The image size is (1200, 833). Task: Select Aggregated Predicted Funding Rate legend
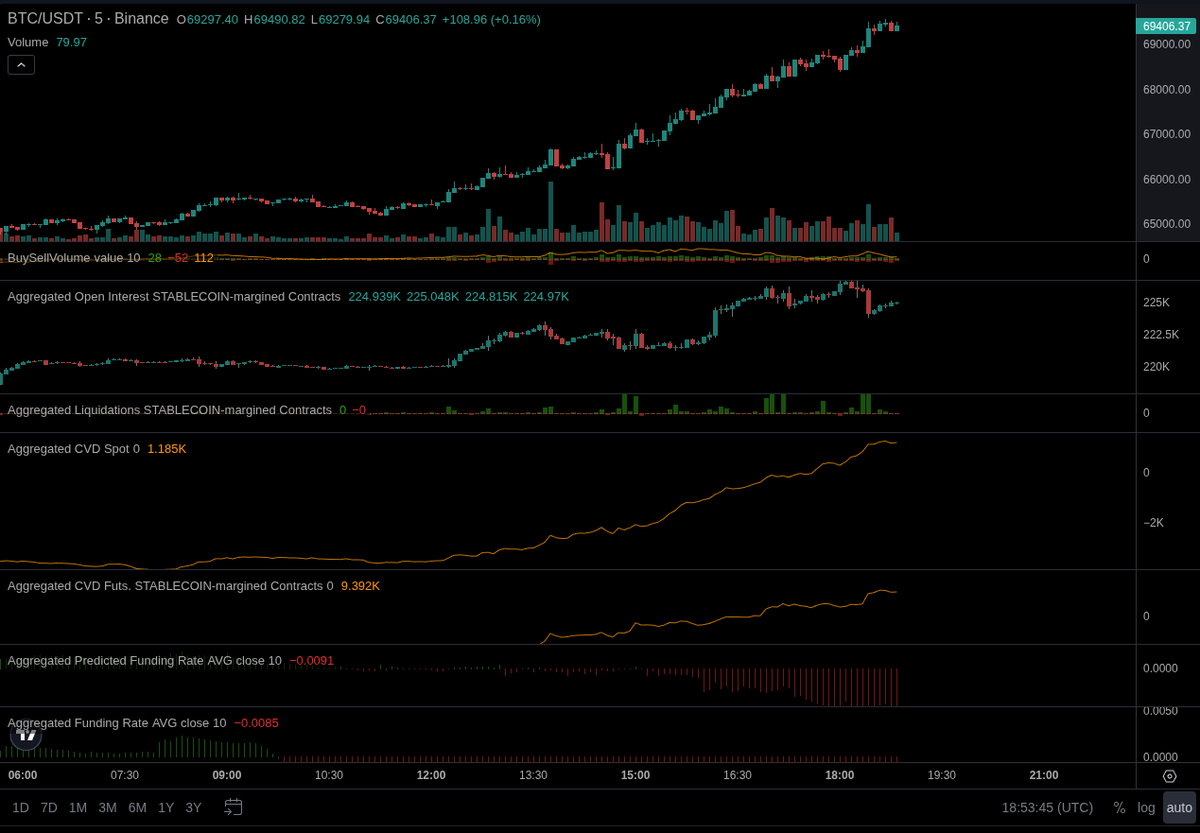(x=144, y=661)
